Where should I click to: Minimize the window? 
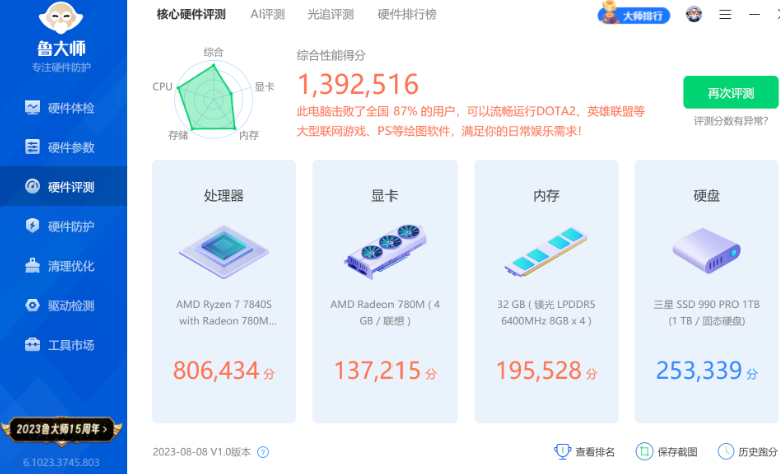coord(754,14)
